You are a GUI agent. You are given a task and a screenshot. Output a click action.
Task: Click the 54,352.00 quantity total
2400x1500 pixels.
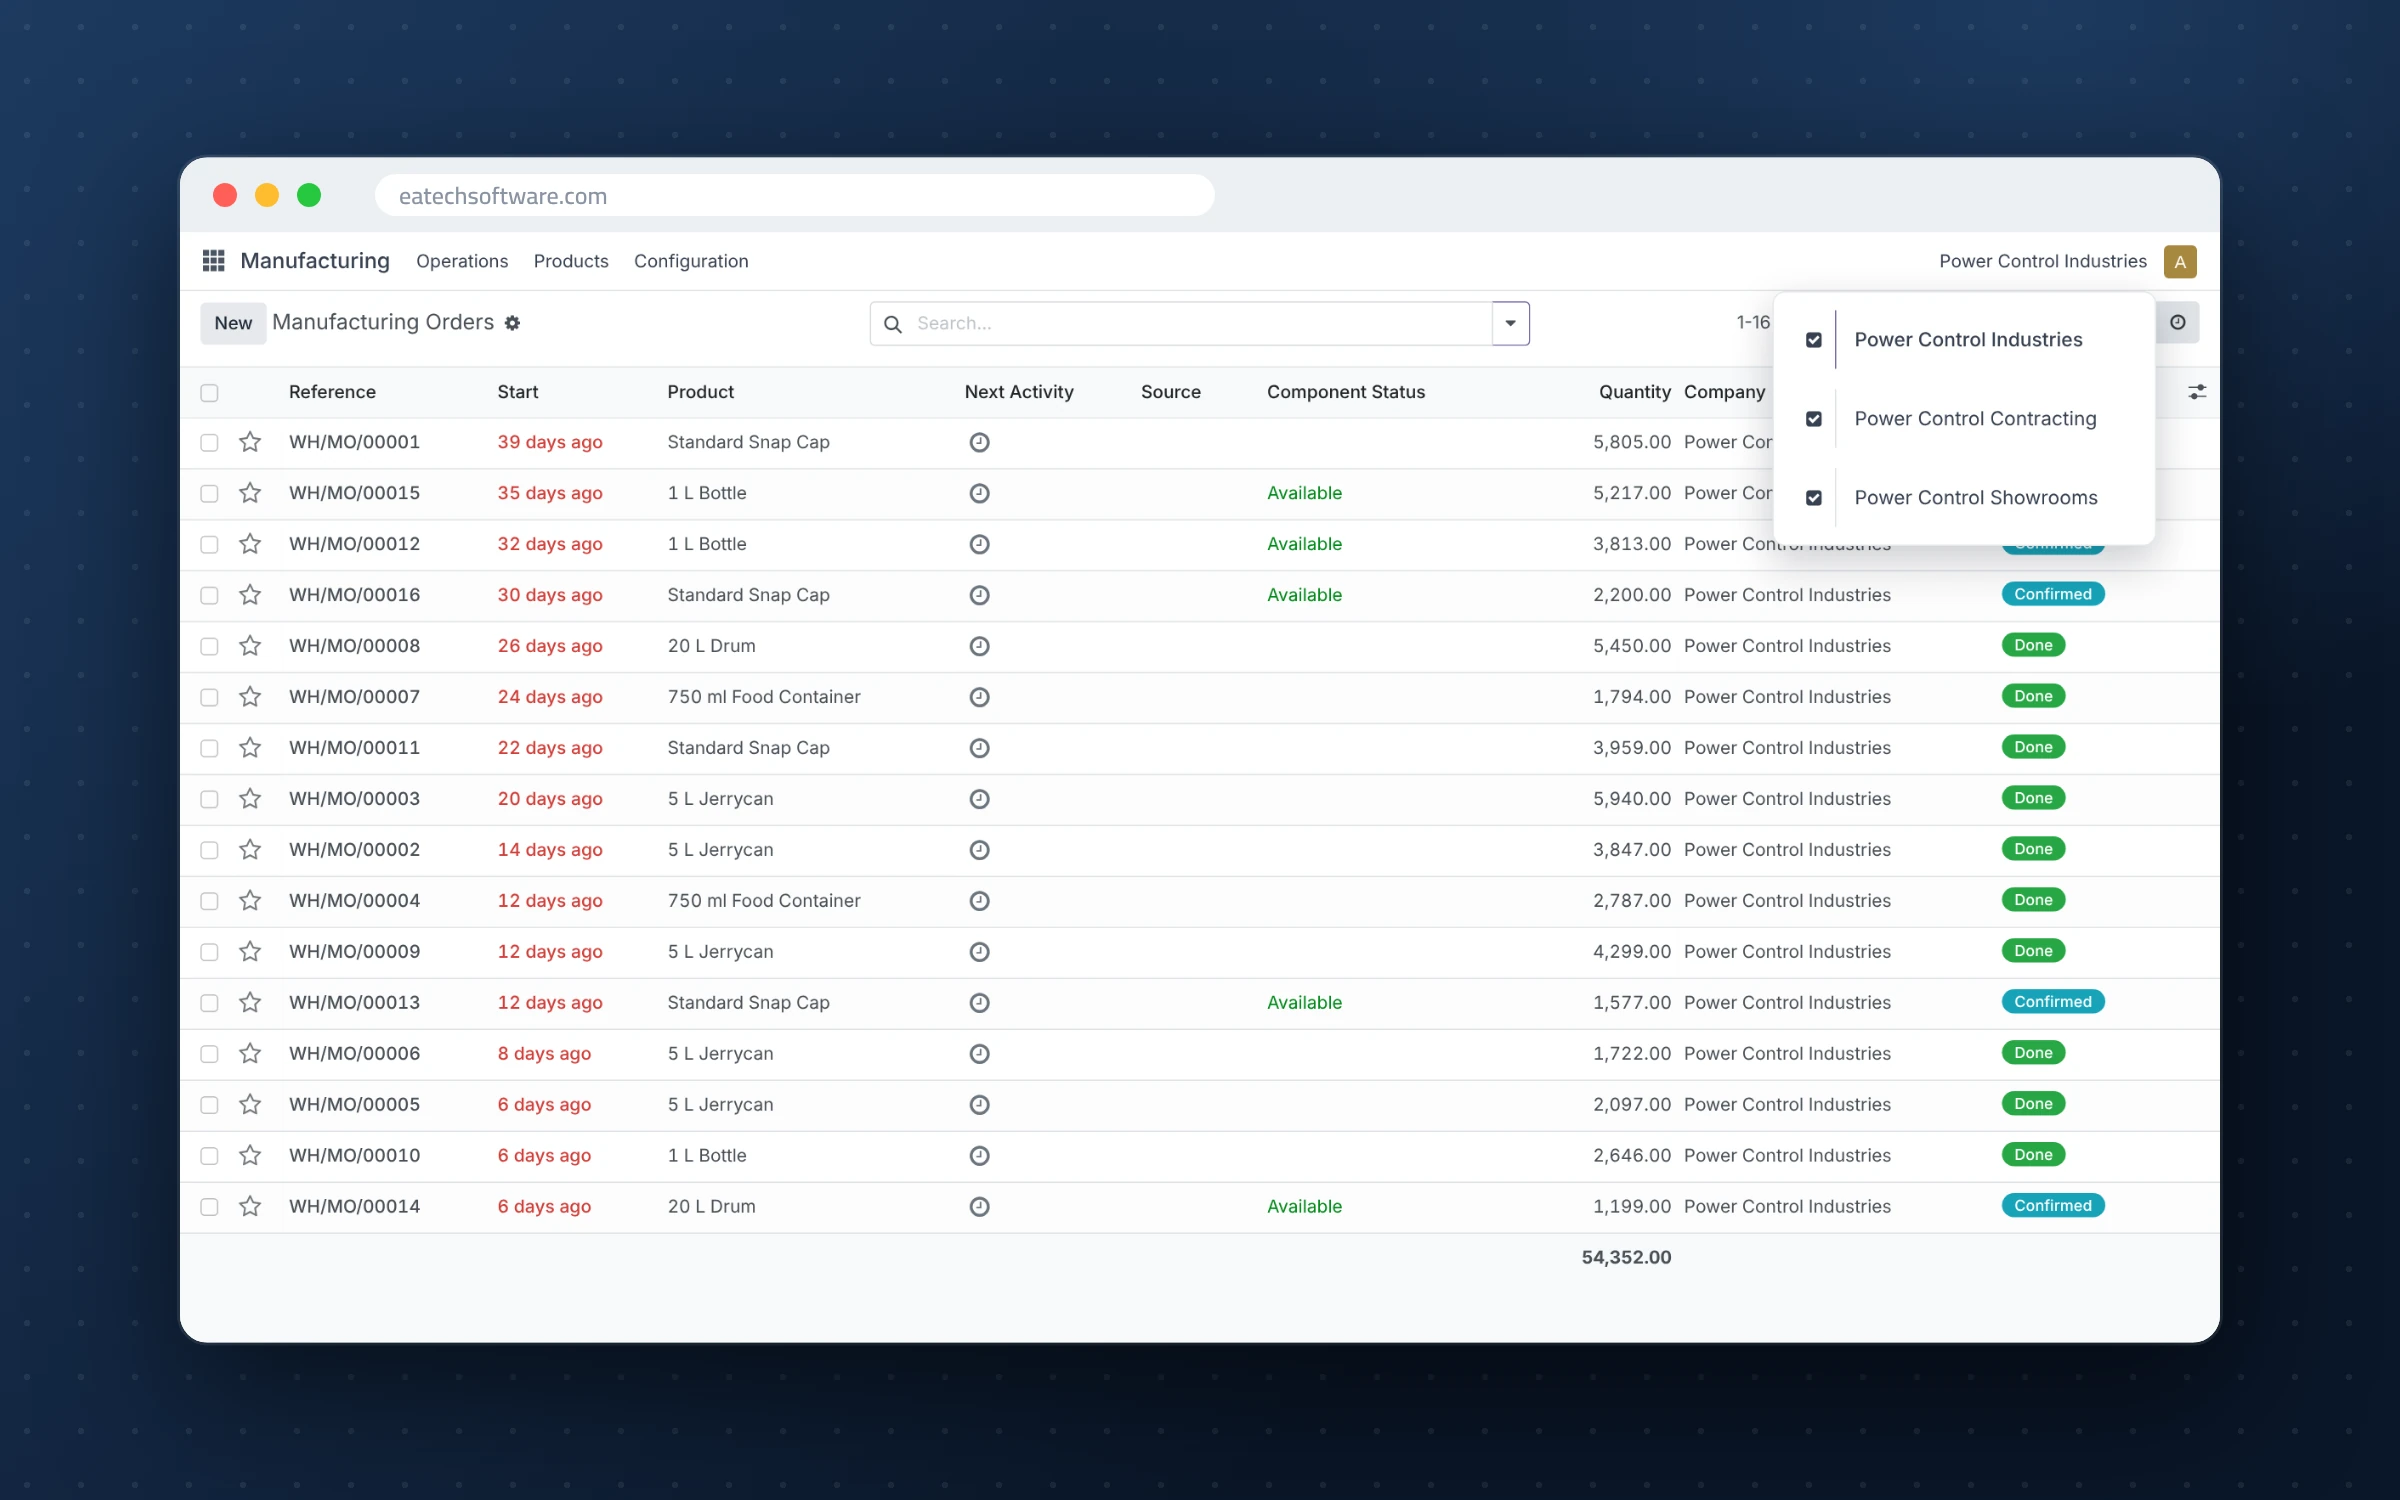[1626, 1258]
